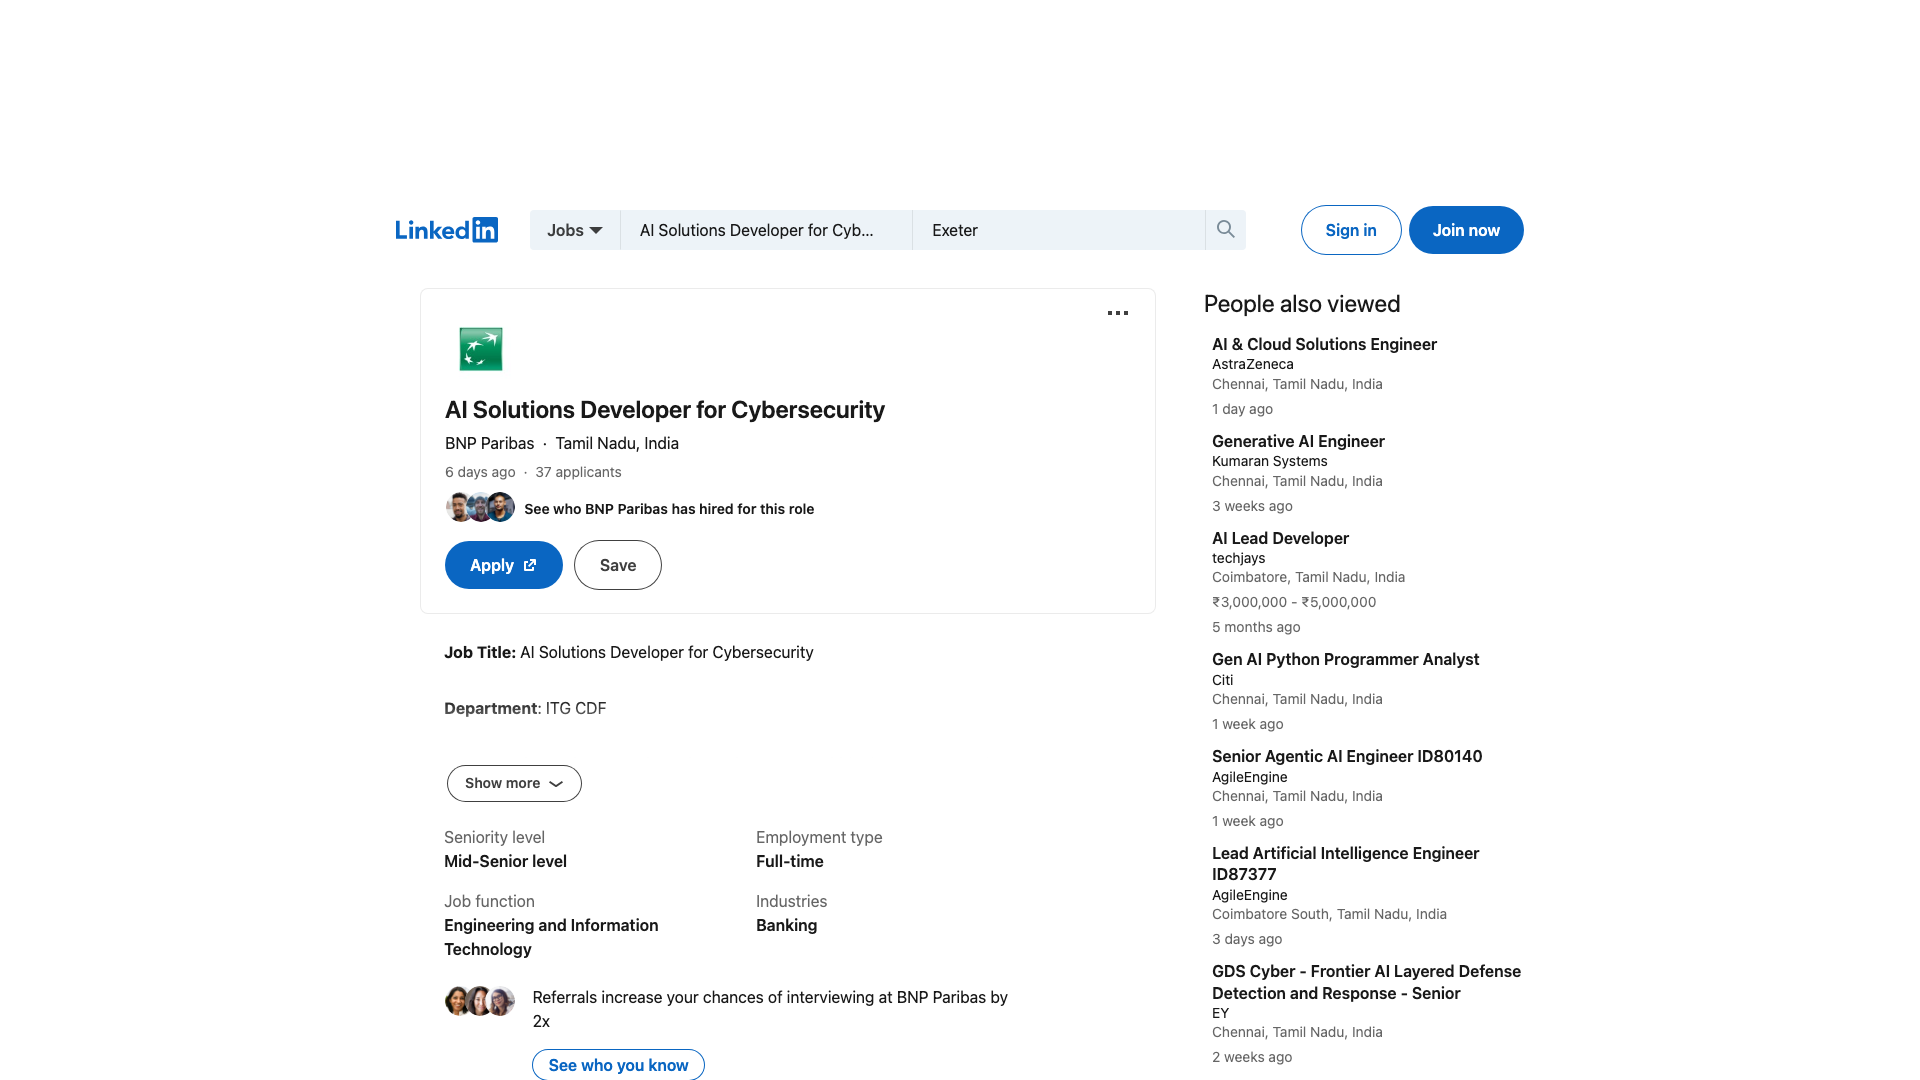1920x1080 pixels.
Task: Click 'Engineering and Information Technology' job function
Action: click(x=551, y=937)
